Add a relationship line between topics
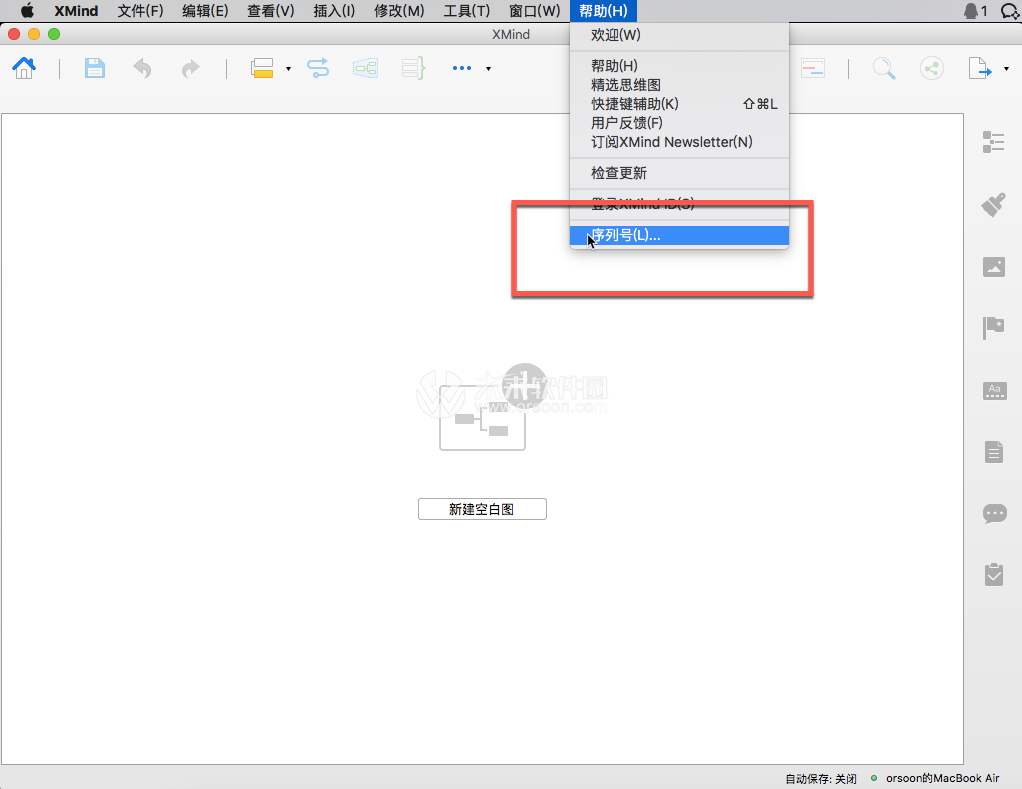This screenshot has height=789, width=1022. [318, 68]
